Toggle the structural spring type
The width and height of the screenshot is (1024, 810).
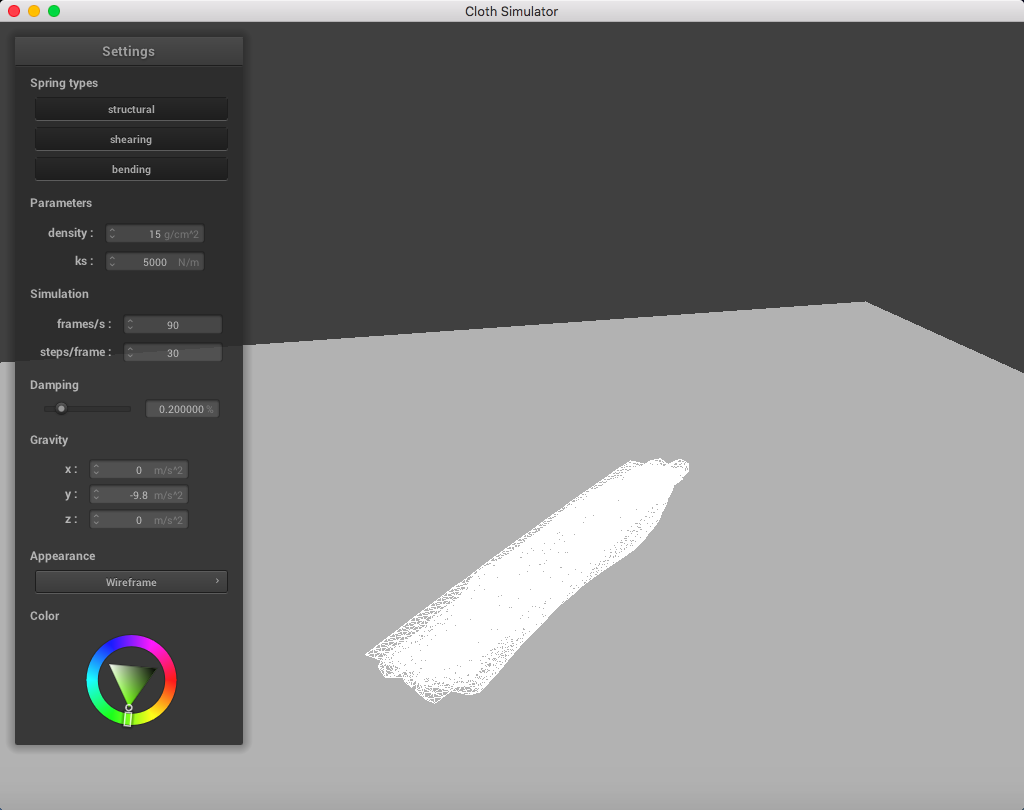[131, 109]
